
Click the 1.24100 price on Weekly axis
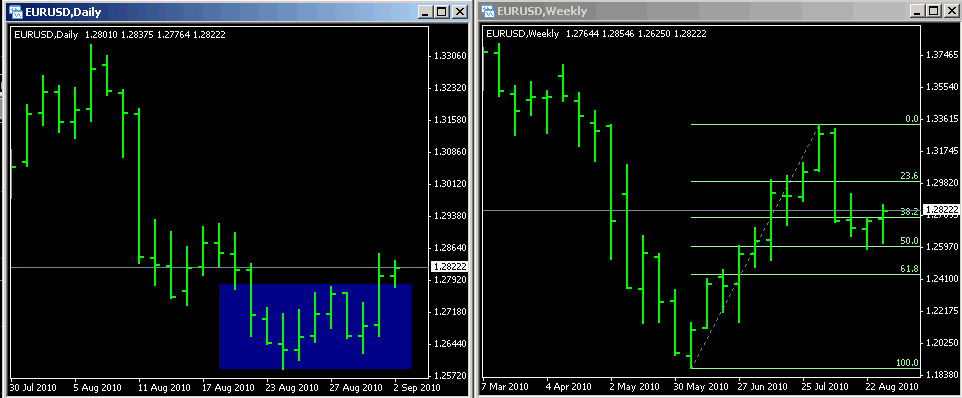click(x=941, y=278)
